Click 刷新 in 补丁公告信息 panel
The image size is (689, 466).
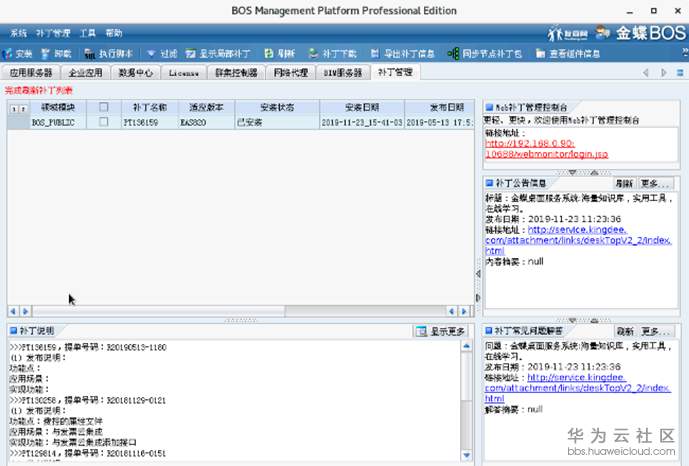[x=624, y=183]
